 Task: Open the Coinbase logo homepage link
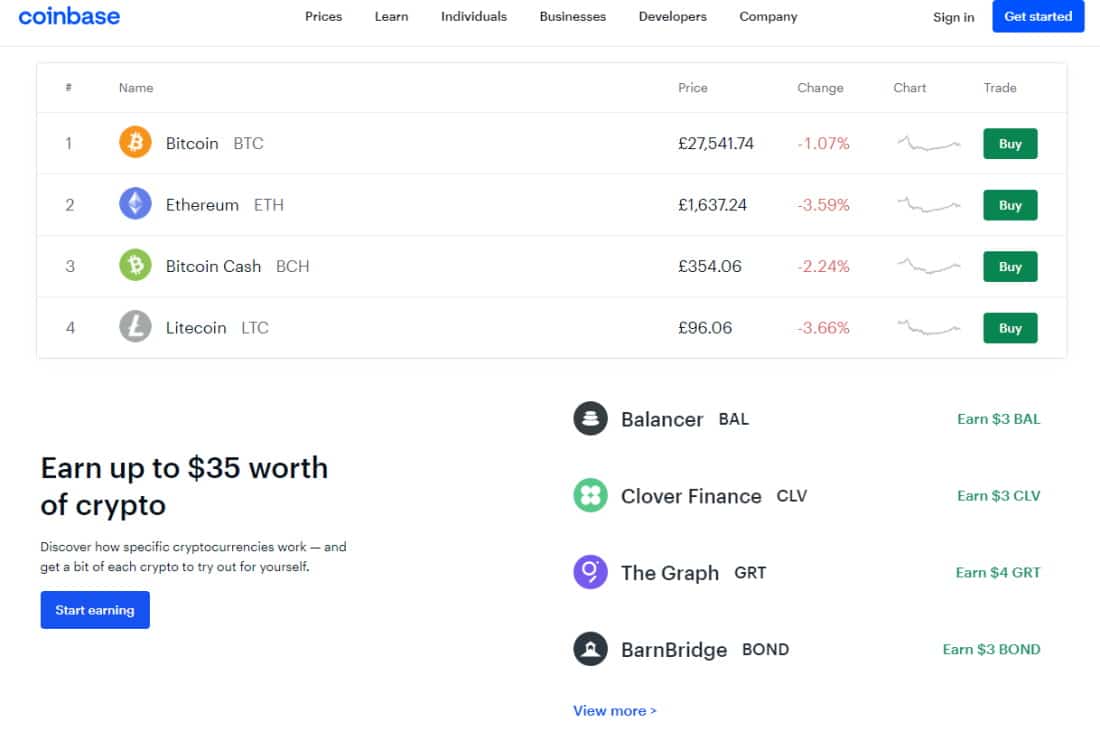(68, 16)
